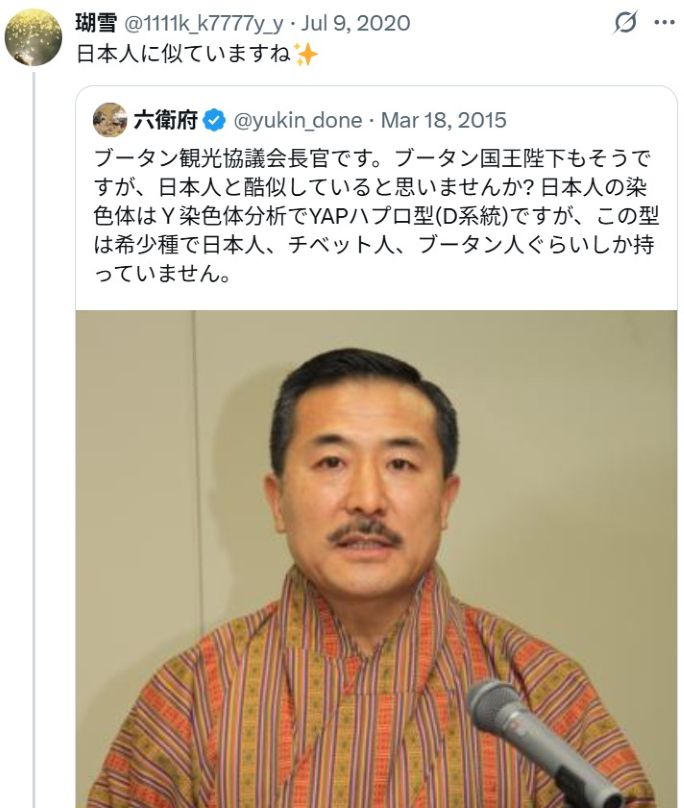Open the attached photo of the man

click(376, 559)
